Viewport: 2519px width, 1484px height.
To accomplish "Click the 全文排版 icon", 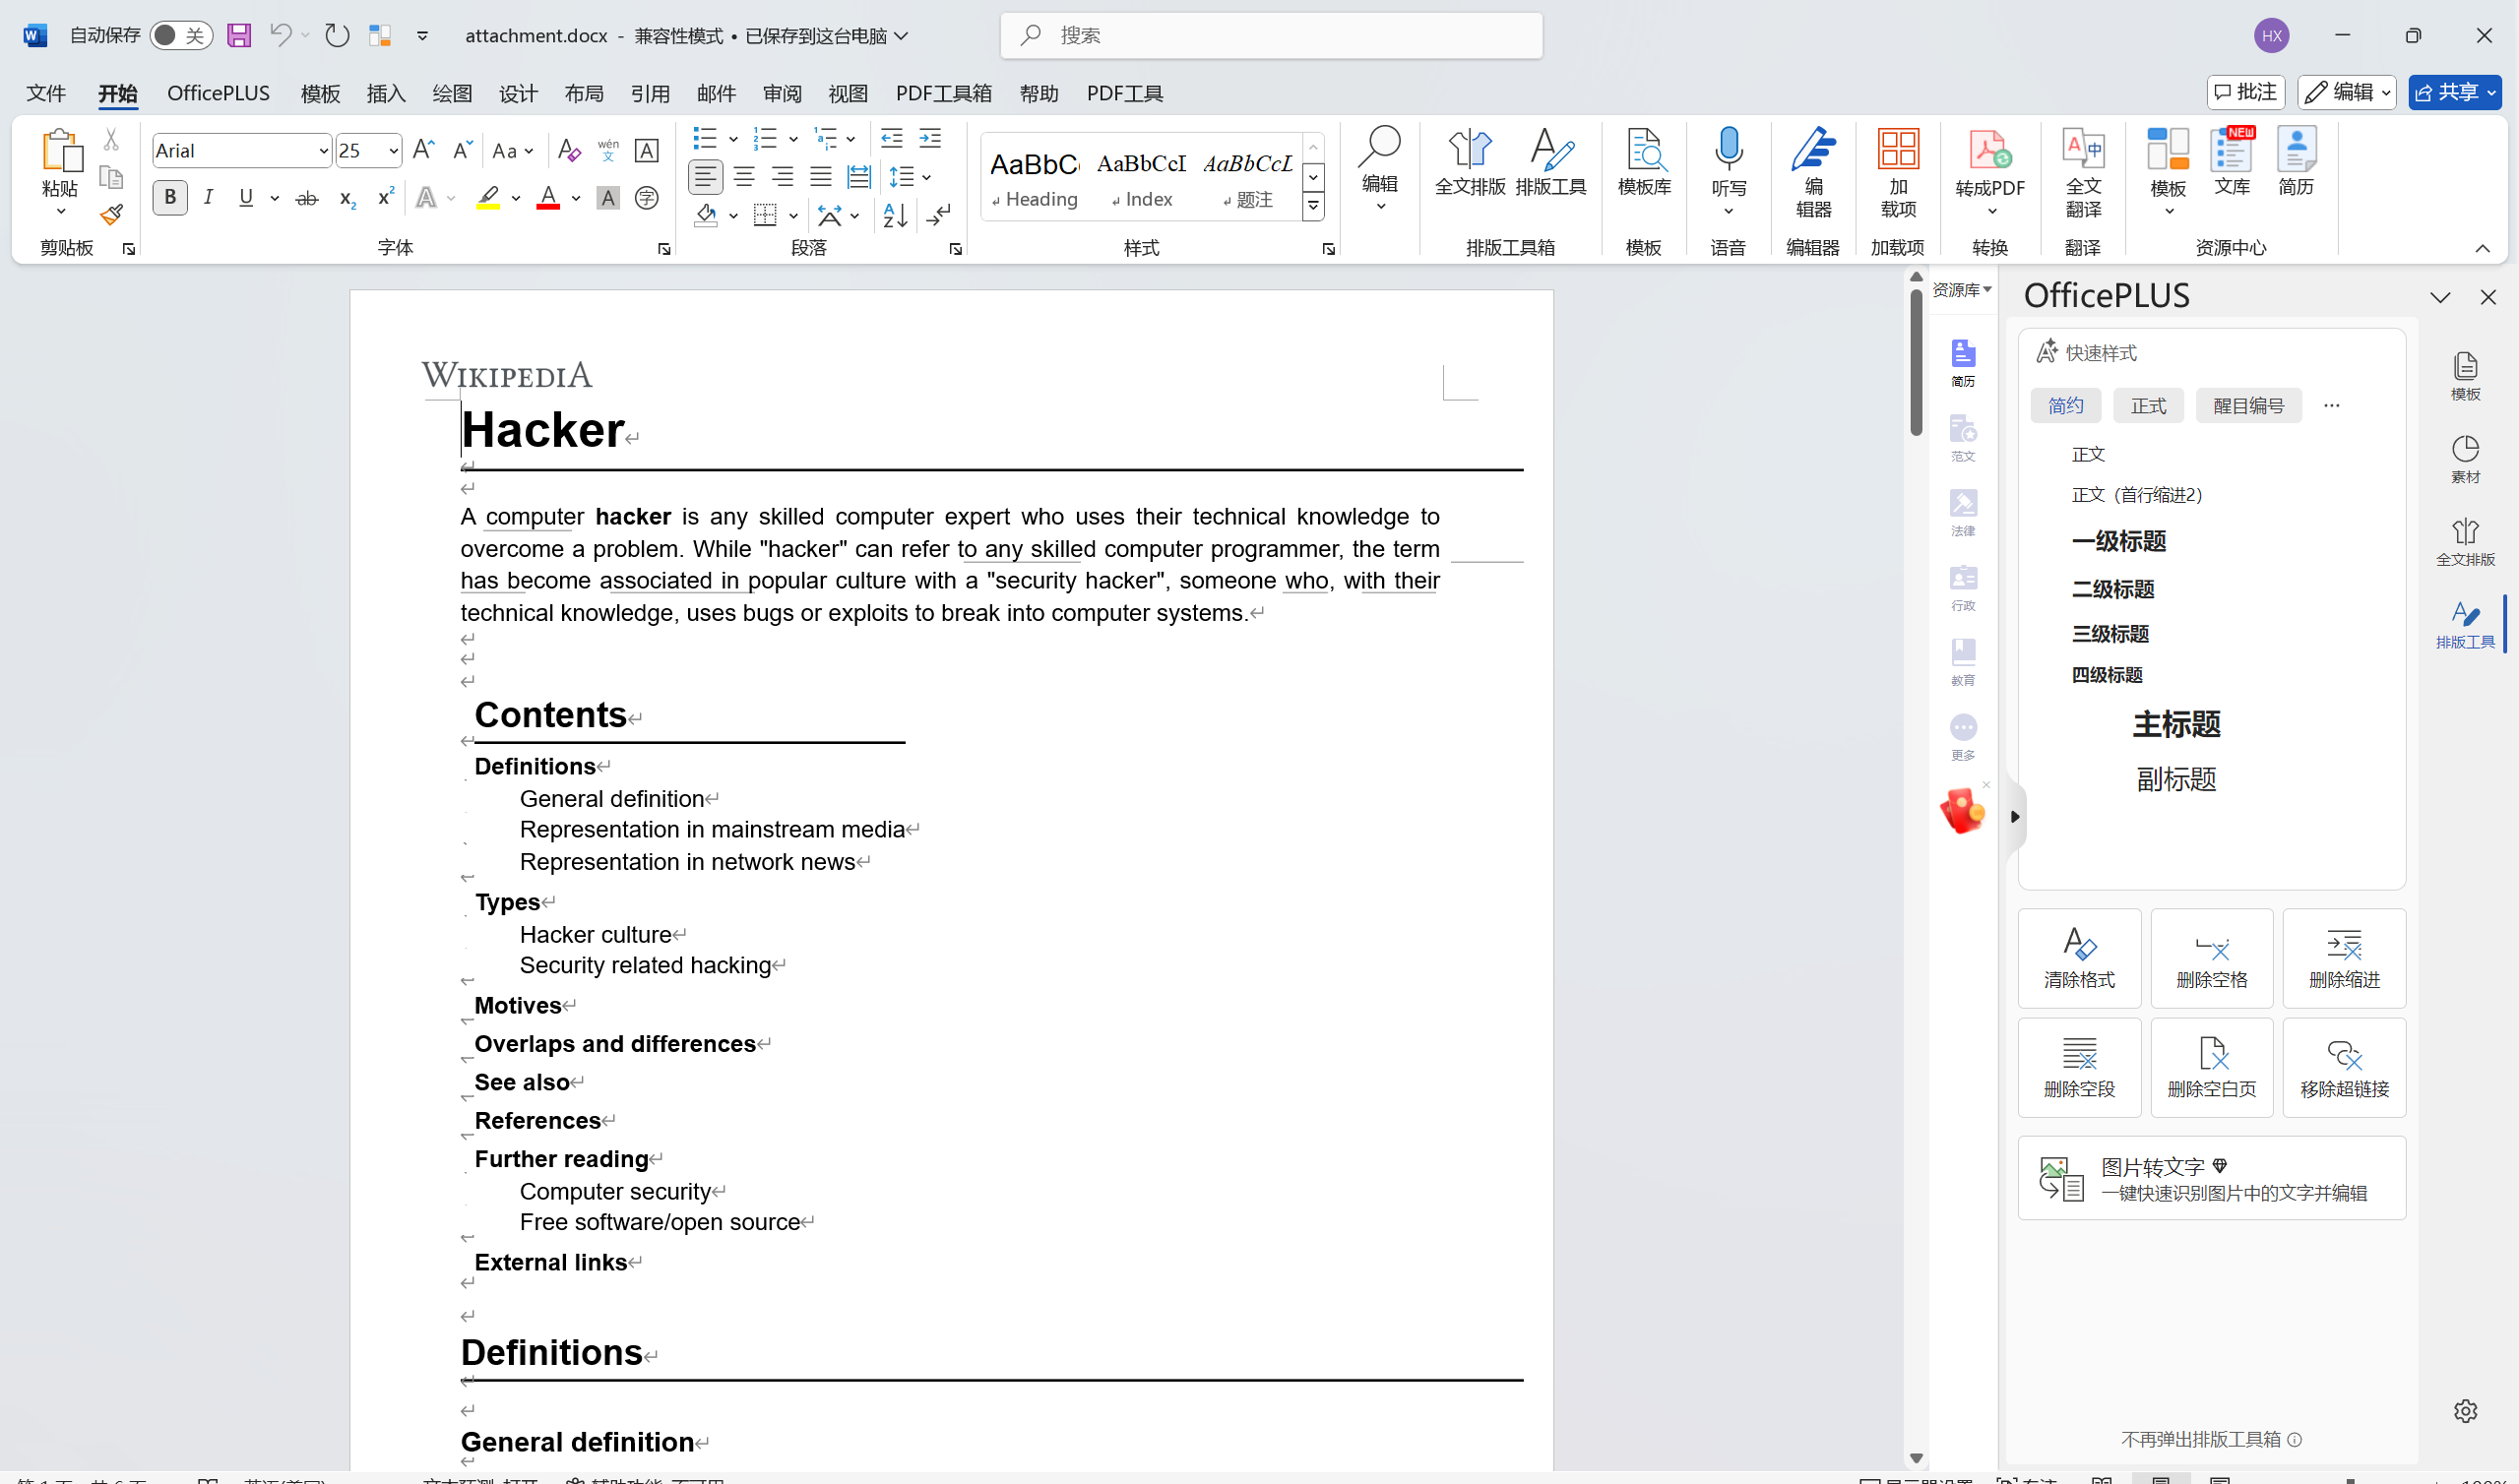I will tap(1470, 161).
